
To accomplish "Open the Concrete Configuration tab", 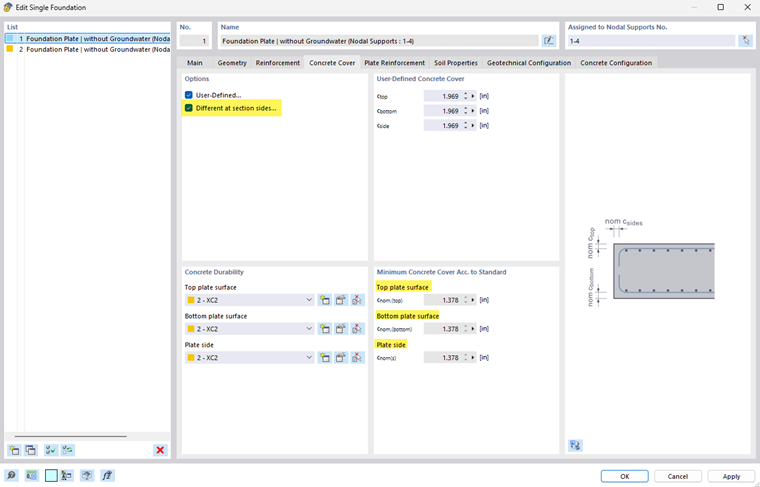I will (x=616, y=63).
